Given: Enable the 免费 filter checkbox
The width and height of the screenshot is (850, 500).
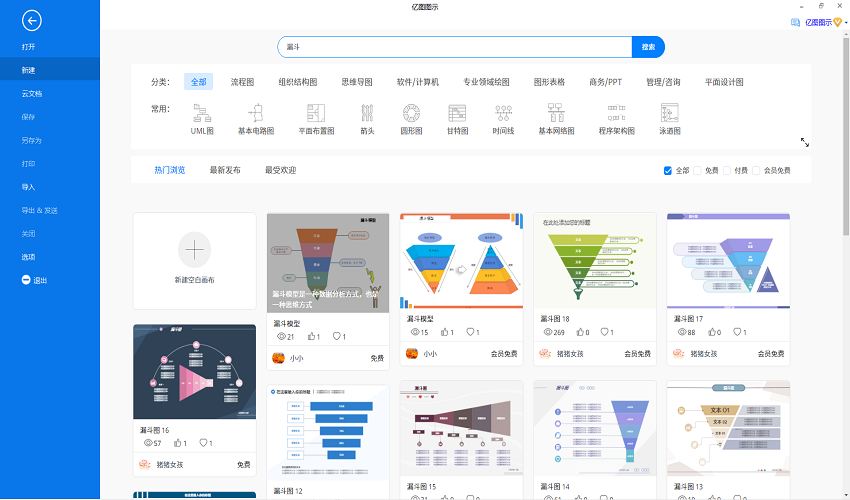Looking at the screenshot, I should tap(698, 171).
